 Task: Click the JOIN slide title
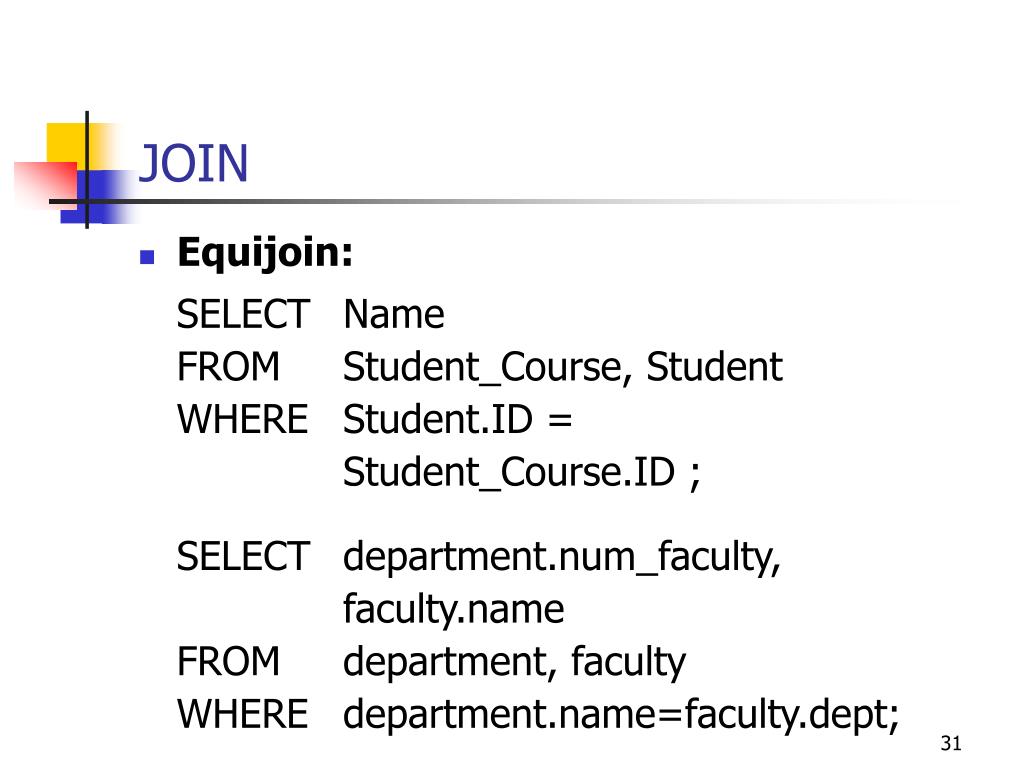pos(193,163)
